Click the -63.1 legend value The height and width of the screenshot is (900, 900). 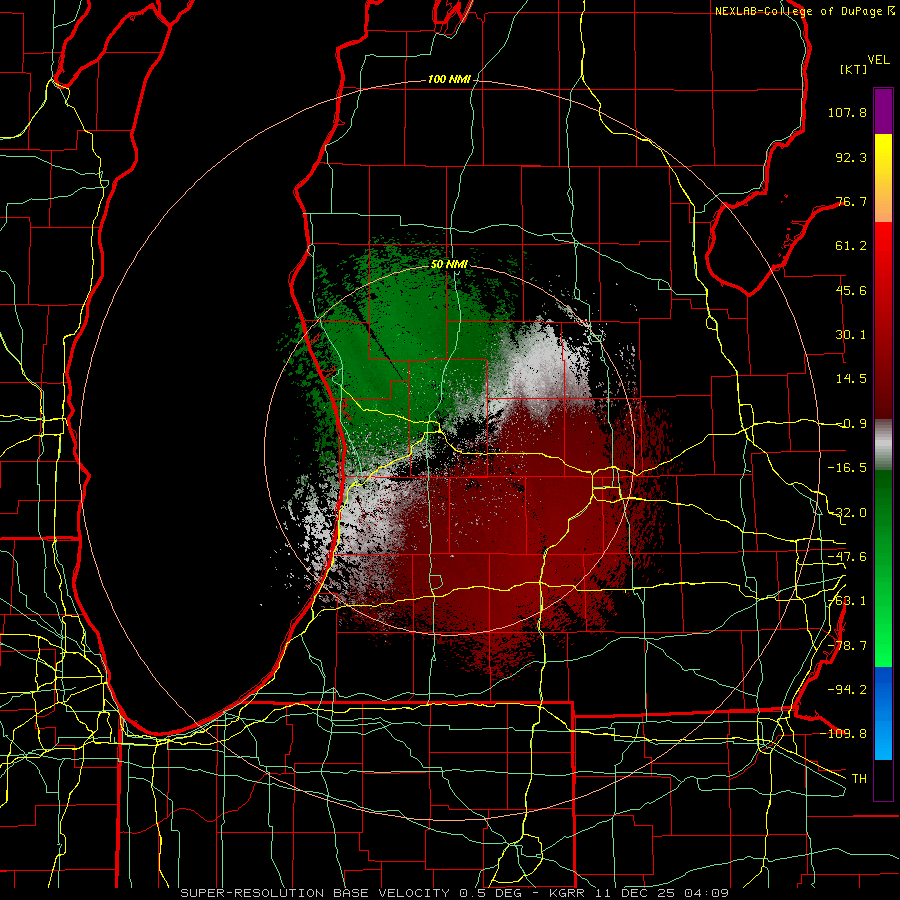(847, 601)
